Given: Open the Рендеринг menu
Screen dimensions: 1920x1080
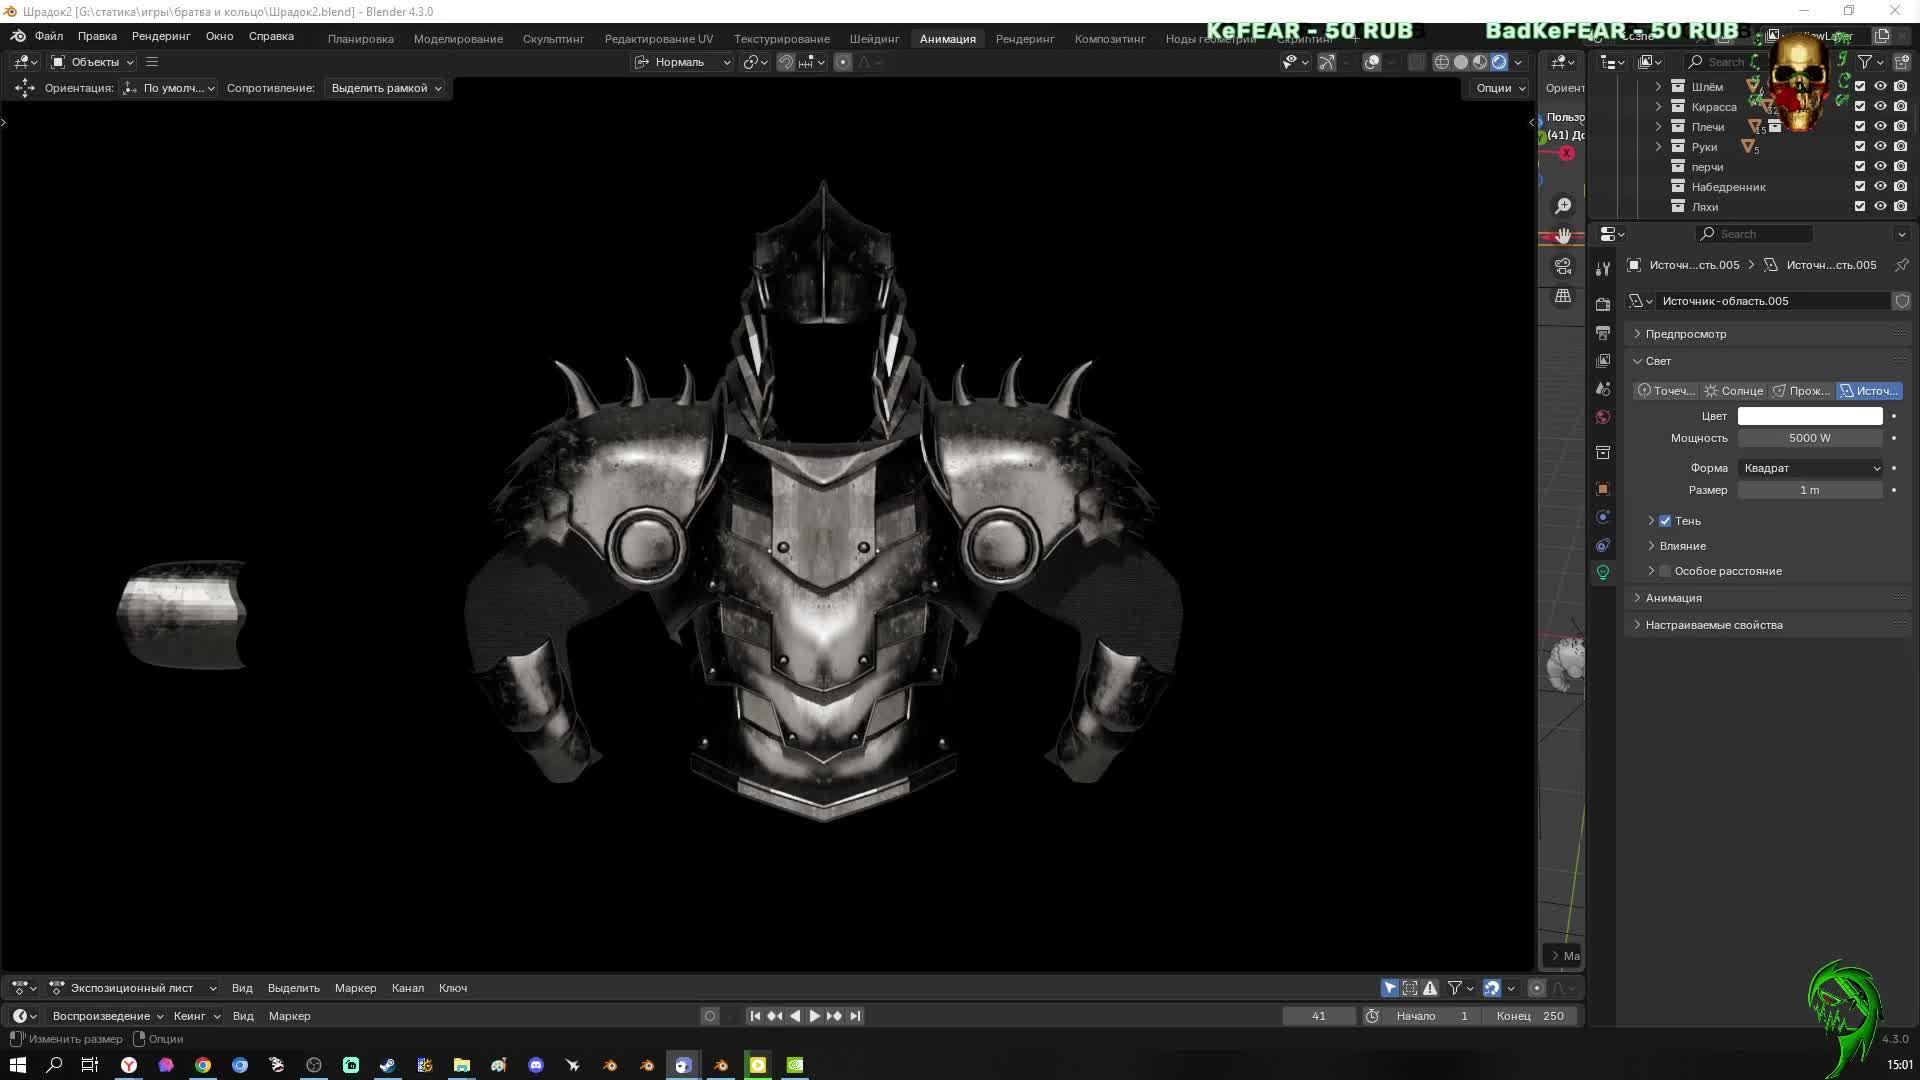Looking at the screenshot, I should tap(161, 36).
